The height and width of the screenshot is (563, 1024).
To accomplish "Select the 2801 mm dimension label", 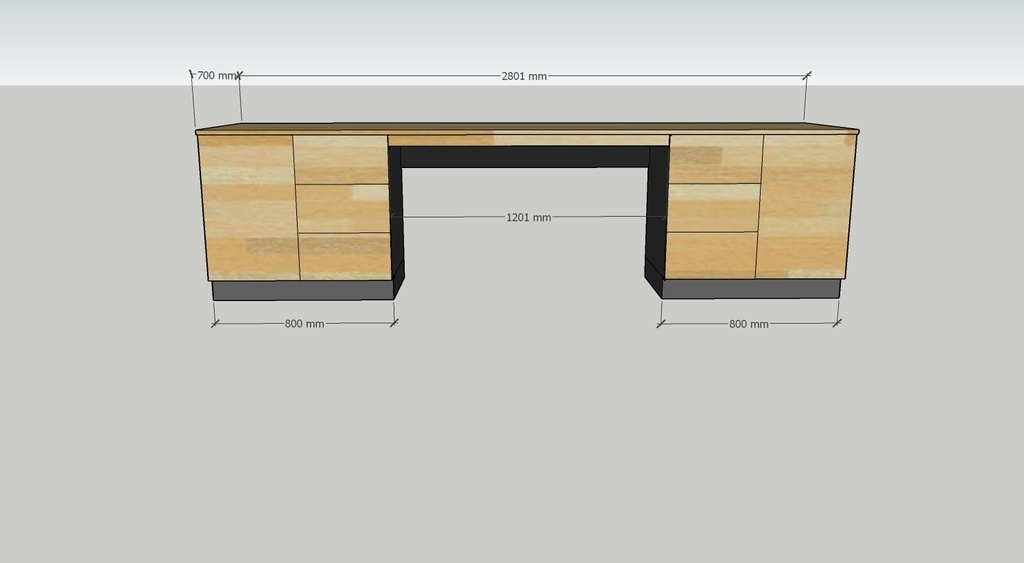I will pyautogui.click(x=524, y=76).
